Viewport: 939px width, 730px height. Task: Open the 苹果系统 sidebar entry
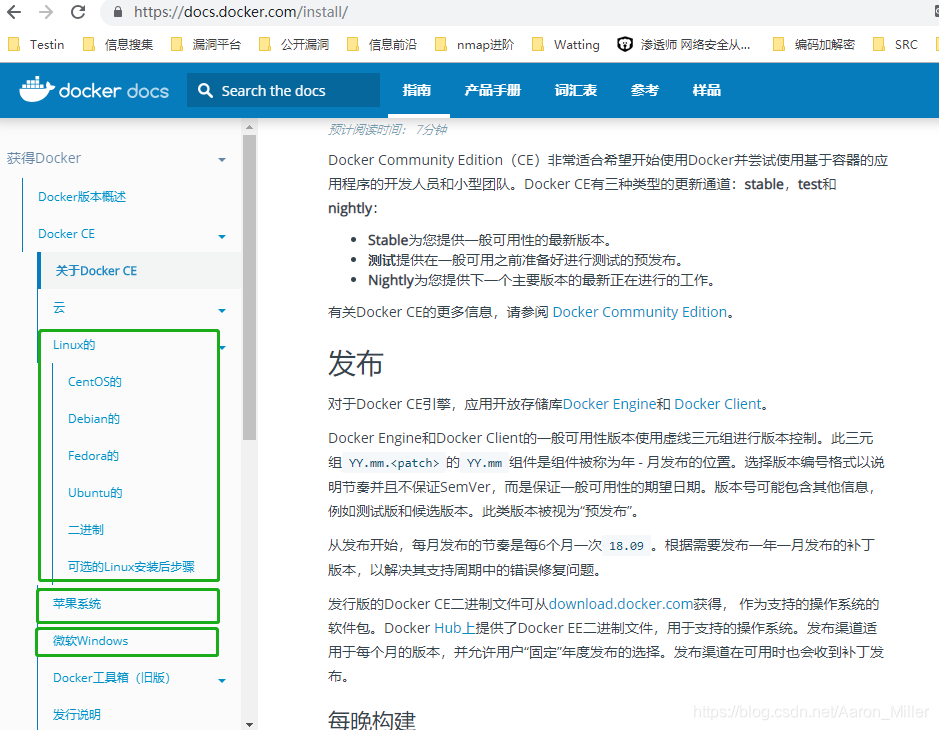(77, 604)
